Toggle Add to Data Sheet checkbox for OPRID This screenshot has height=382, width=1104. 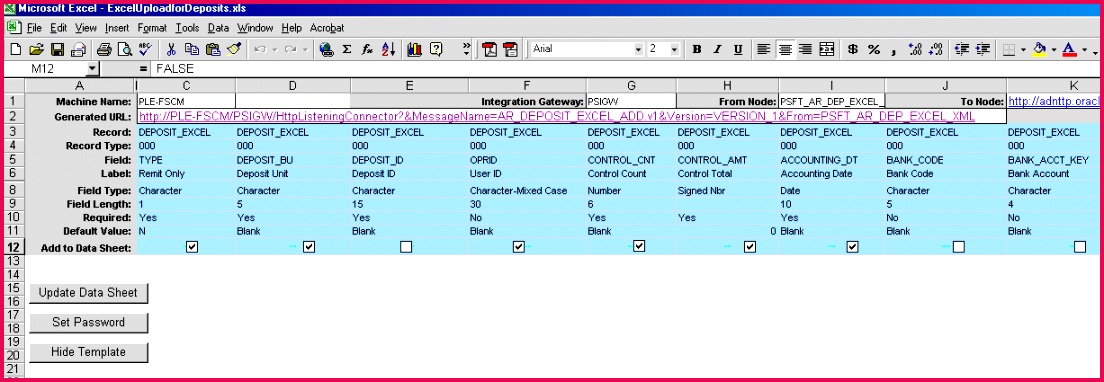tap(519, 247)
